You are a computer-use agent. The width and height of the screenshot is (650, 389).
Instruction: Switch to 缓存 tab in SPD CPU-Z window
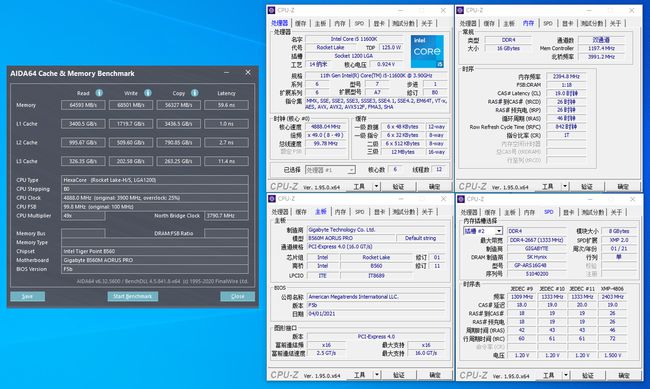[490, 212]
